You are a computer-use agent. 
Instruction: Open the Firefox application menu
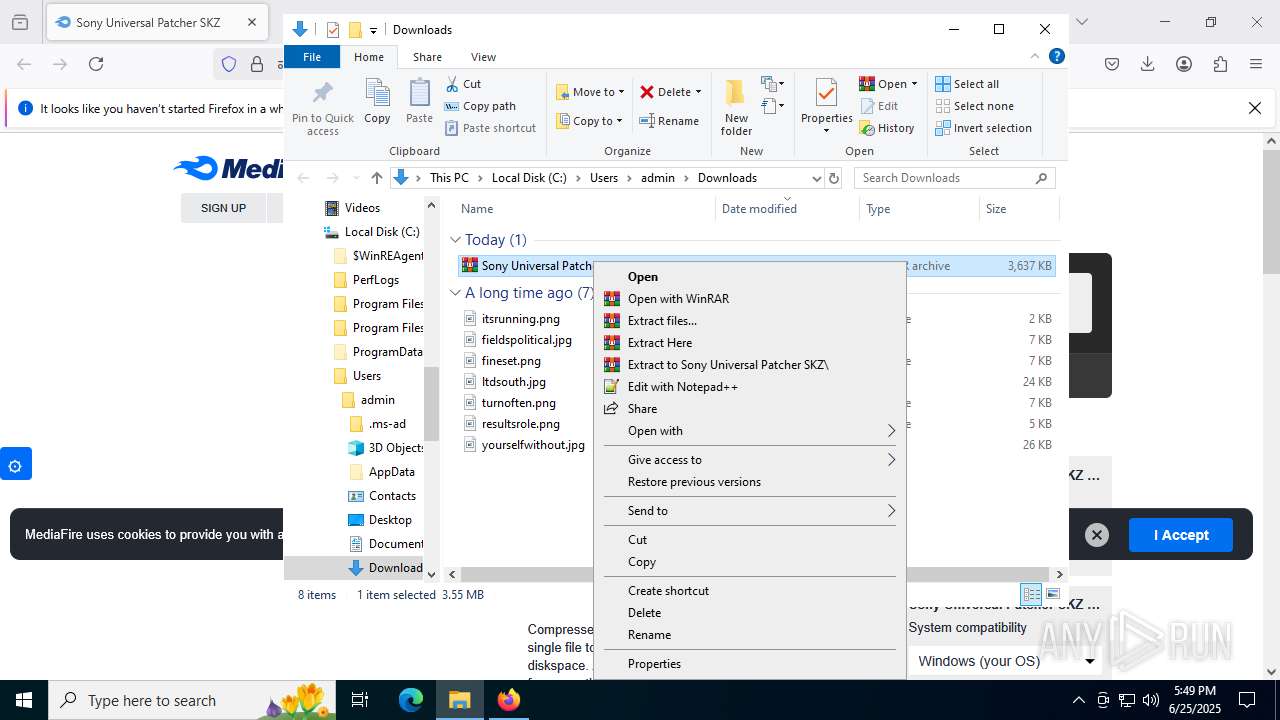(x=1256, y=64)
